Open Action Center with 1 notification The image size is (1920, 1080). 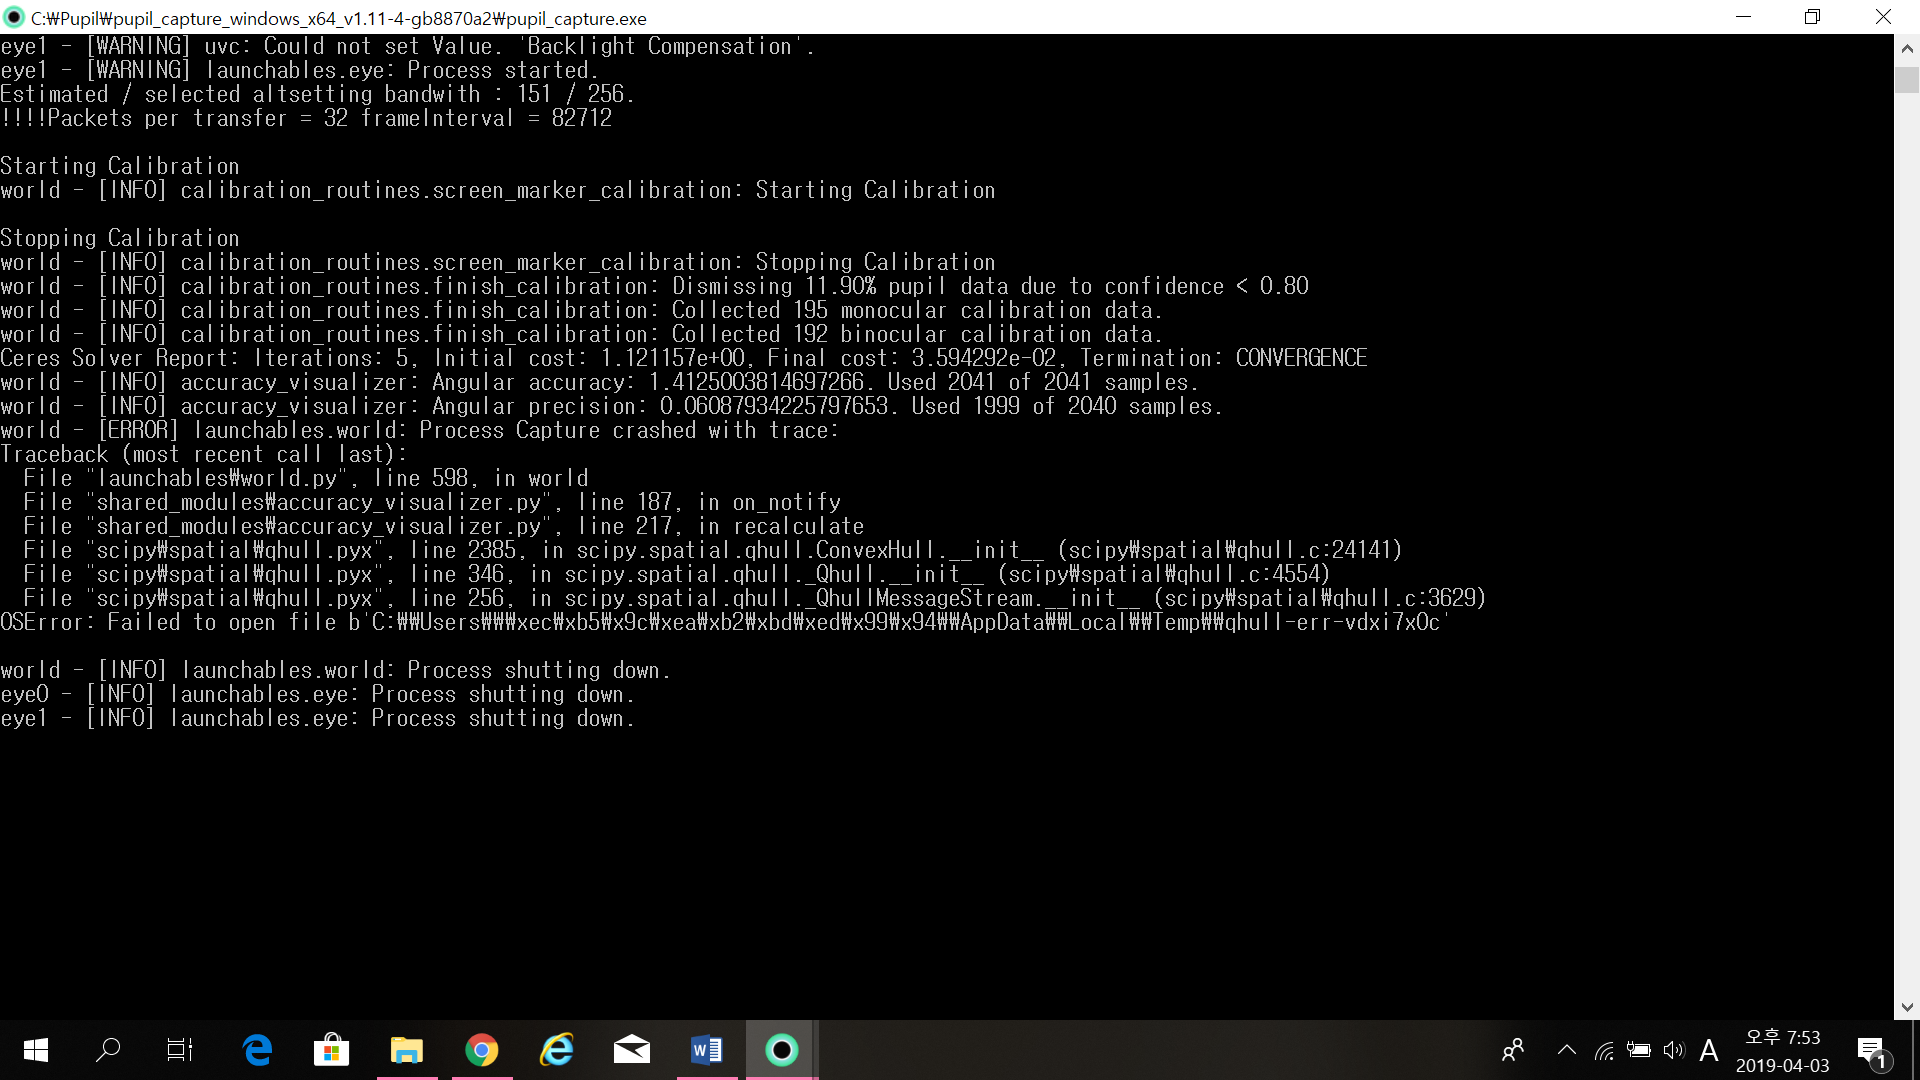coord(1870,1050)
